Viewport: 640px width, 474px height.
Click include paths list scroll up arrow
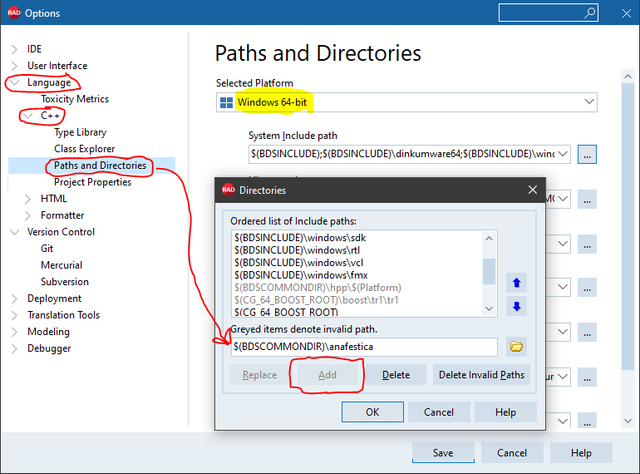(489, 238)
